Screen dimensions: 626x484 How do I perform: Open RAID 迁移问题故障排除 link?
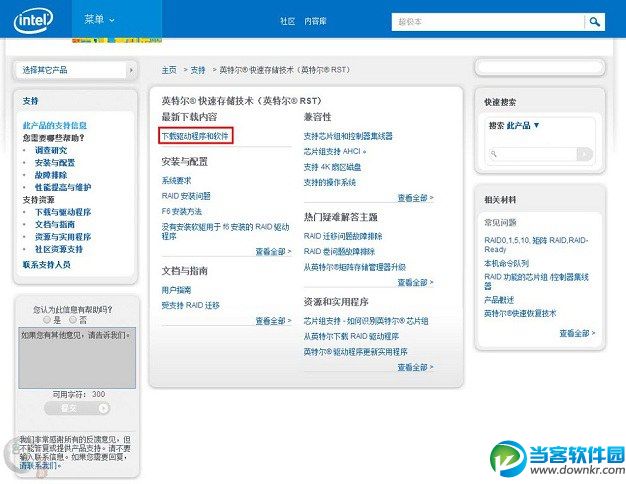click(x=343, y=236)
